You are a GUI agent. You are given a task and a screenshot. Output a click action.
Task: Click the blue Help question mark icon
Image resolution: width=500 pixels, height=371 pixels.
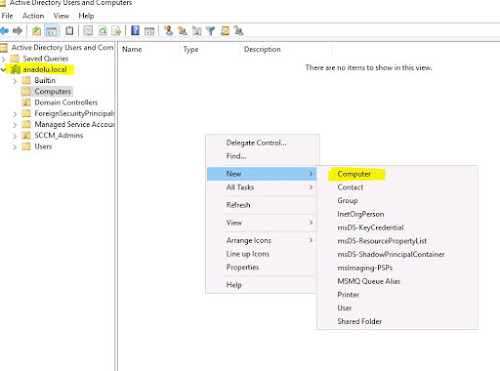coord(135,31)
